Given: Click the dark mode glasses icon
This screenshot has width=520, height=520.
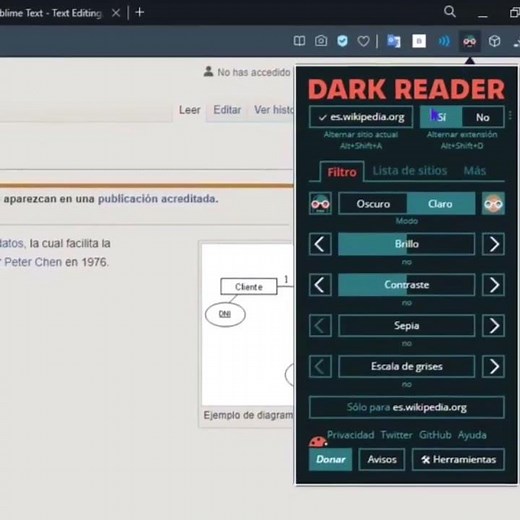Looking at the screenshot, I should [x=320, y=203].
